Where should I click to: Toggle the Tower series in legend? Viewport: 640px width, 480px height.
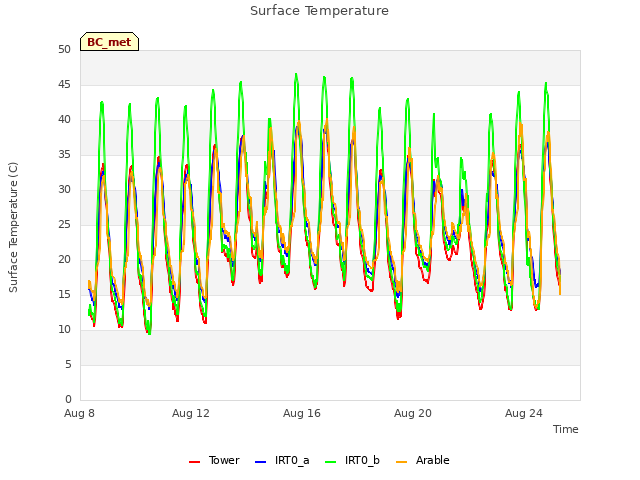pyautogui.click(x=214, y=460)
